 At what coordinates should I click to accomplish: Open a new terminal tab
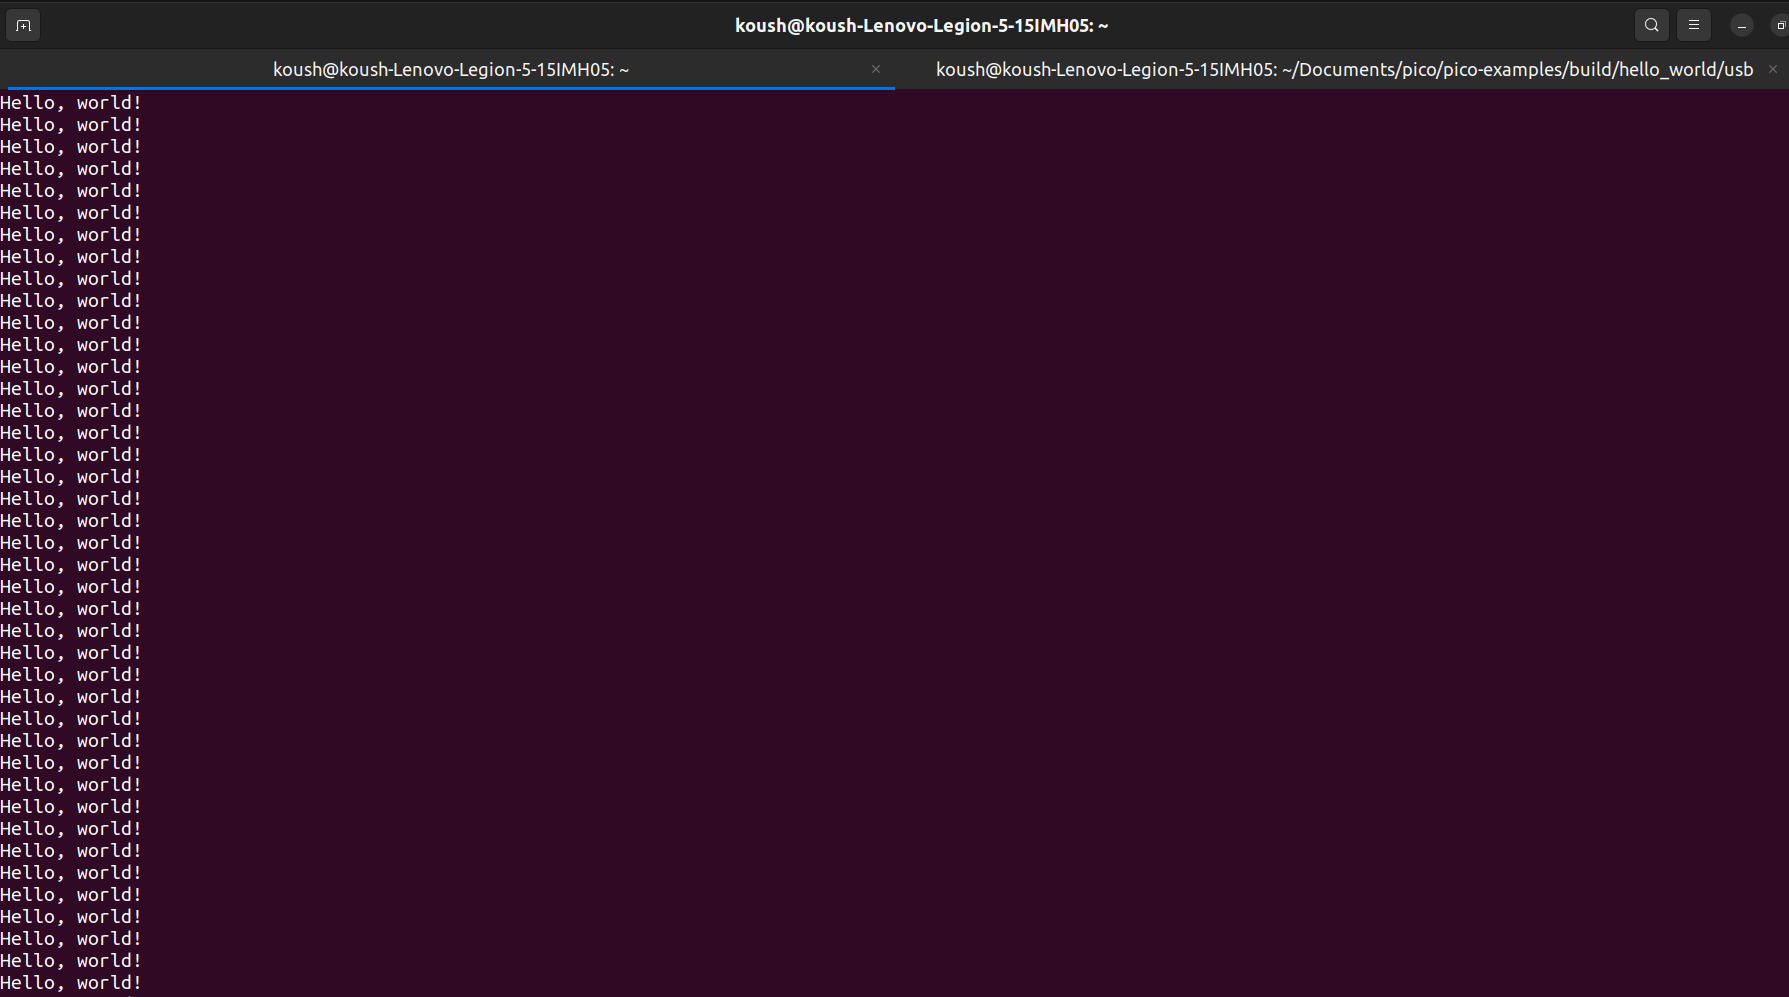pos(23,26)
